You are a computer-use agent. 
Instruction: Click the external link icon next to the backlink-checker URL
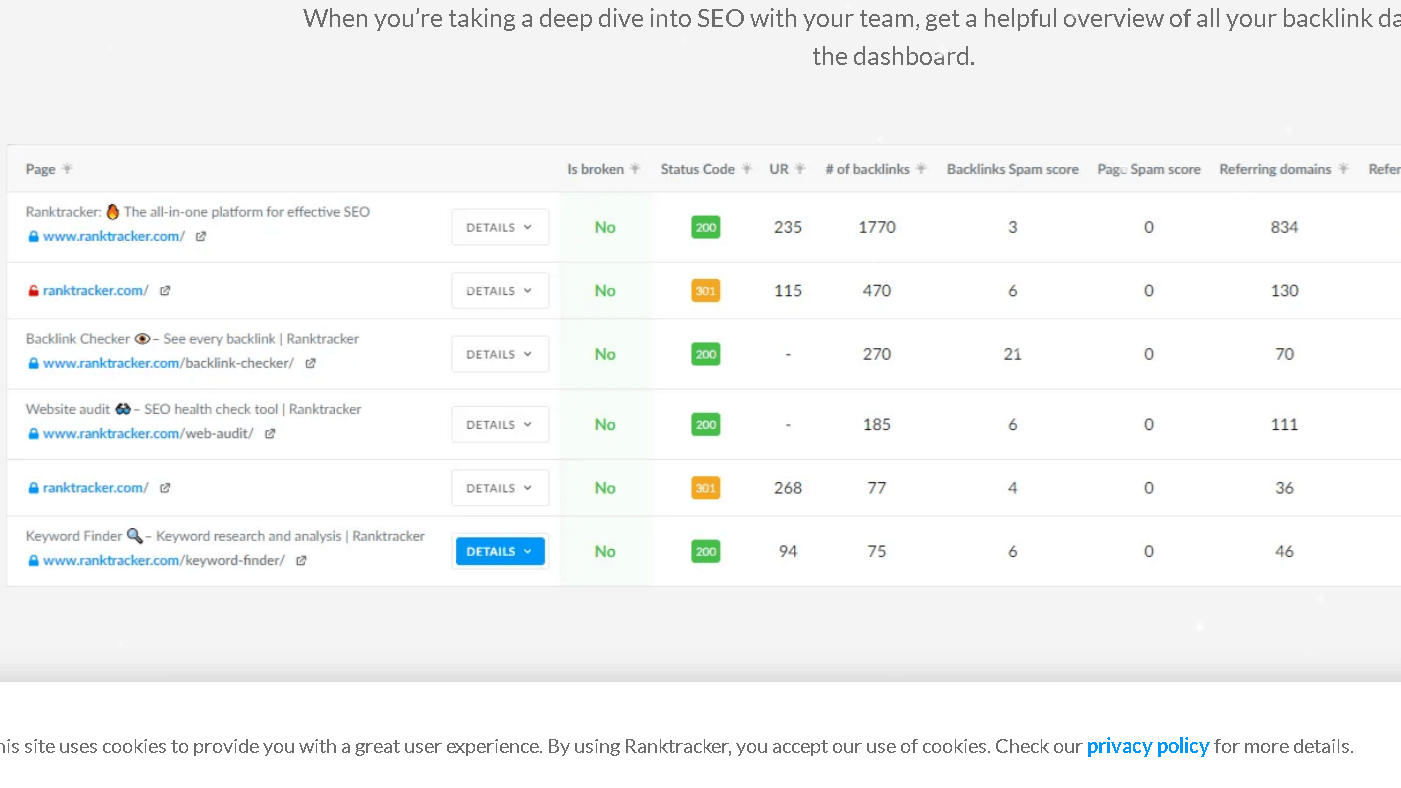coord(311,363)
